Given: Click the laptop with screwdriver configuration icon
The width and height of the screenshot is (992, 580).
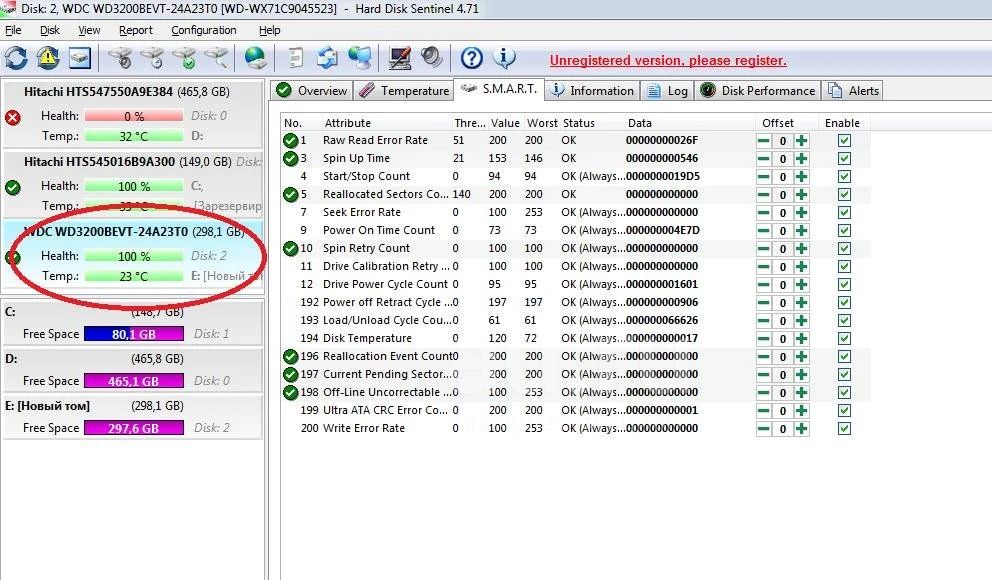Looking at the screenshot, I should 400,58.
